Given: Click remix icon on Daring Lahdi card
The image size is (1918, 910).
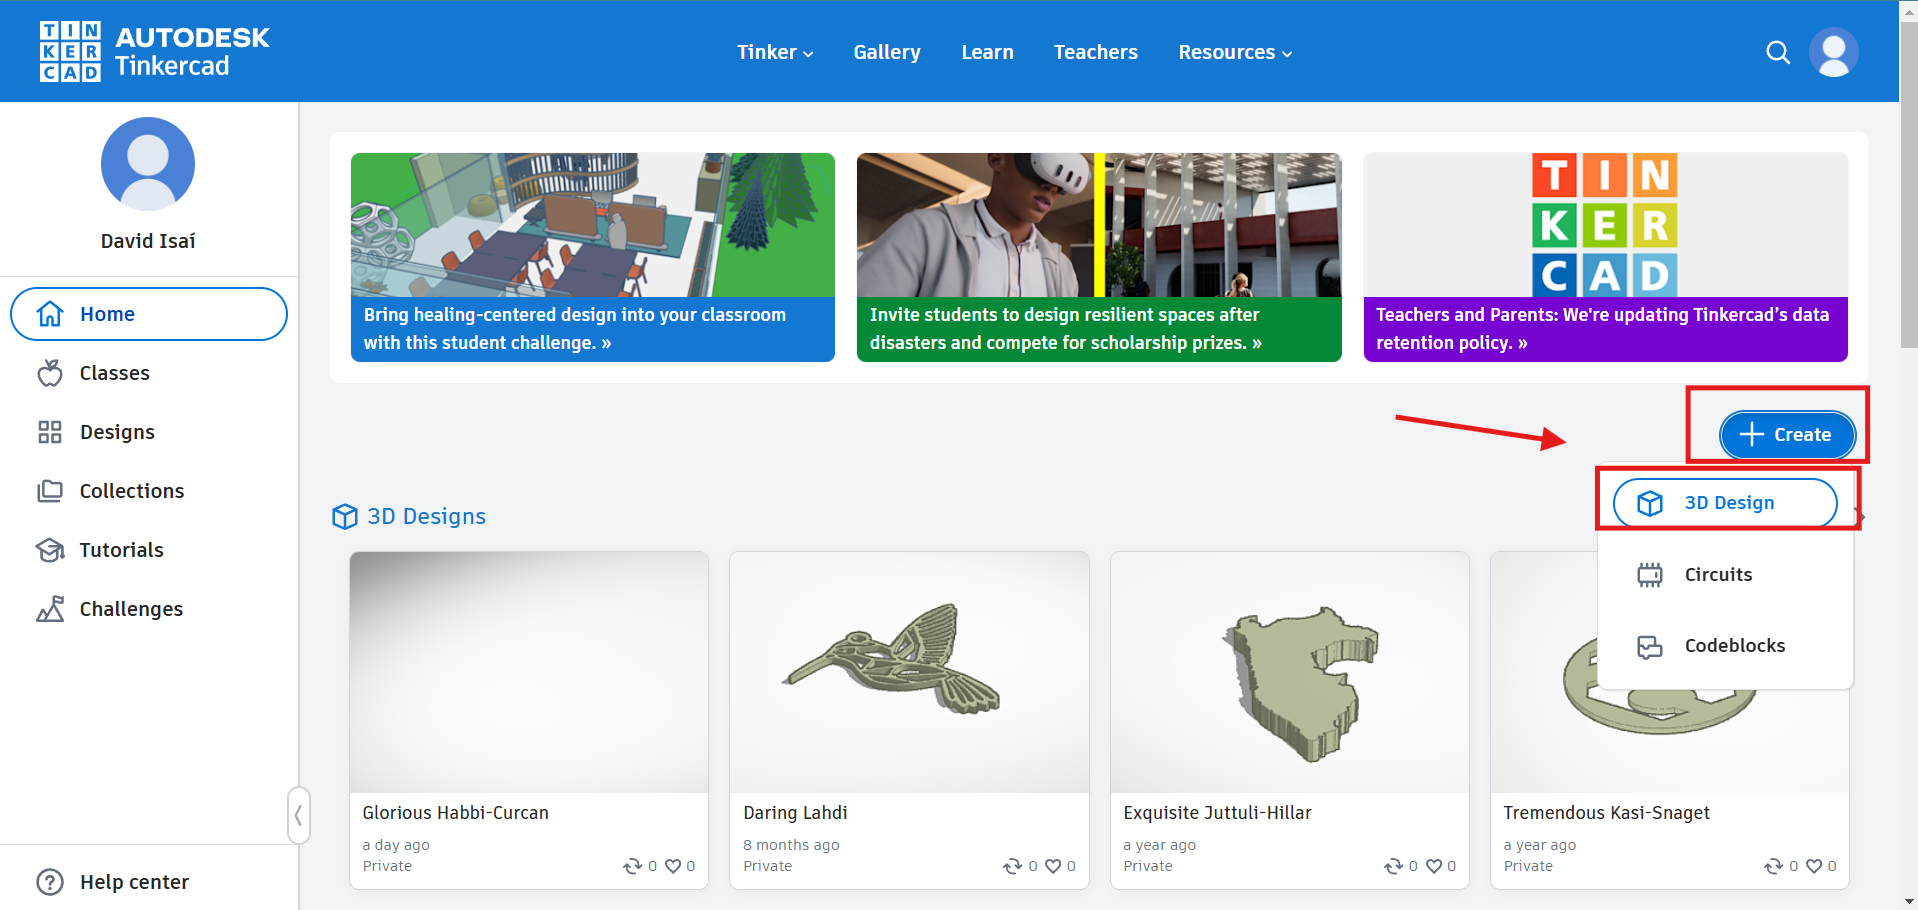Looking at the screenshot, I should (x=1013, y=866).
